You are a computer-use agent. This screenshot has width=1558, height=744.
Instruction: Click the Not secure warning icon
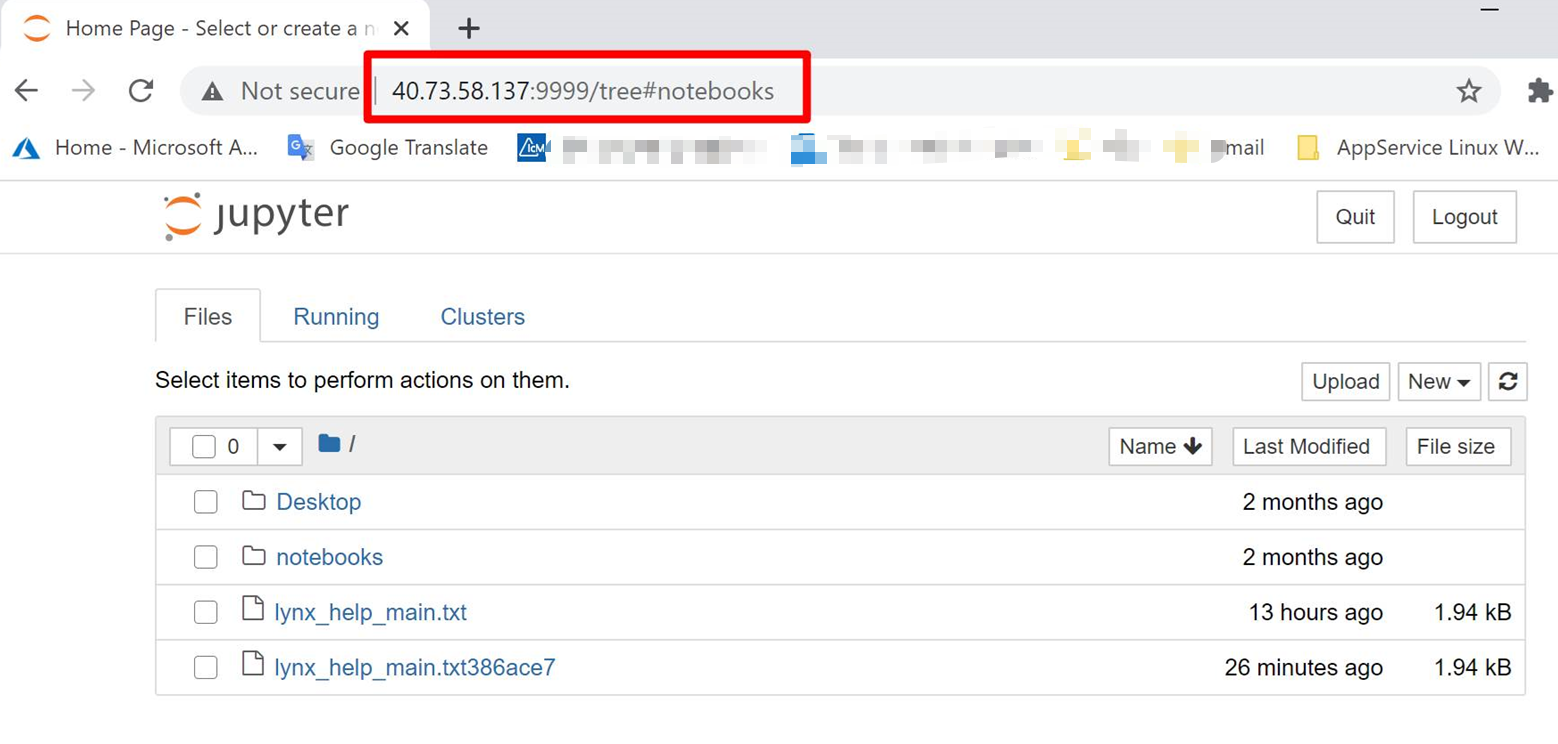coord(212,92)
